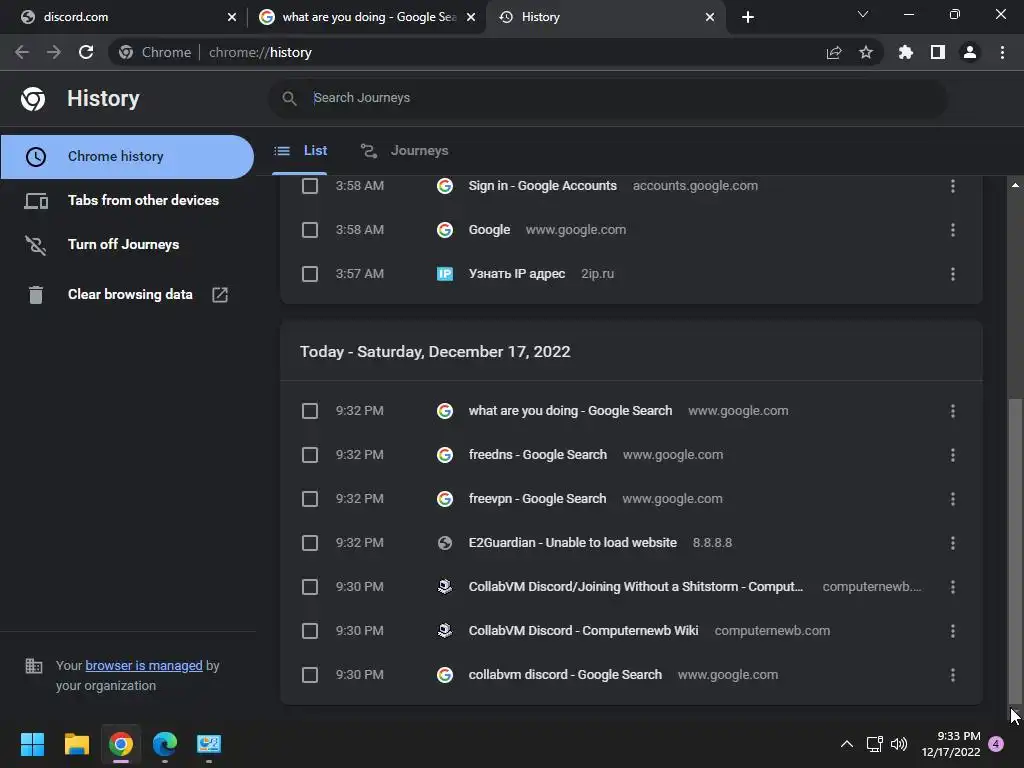
Task: Open more actions for the 2ip.ru entry
Action: (953, 274)
